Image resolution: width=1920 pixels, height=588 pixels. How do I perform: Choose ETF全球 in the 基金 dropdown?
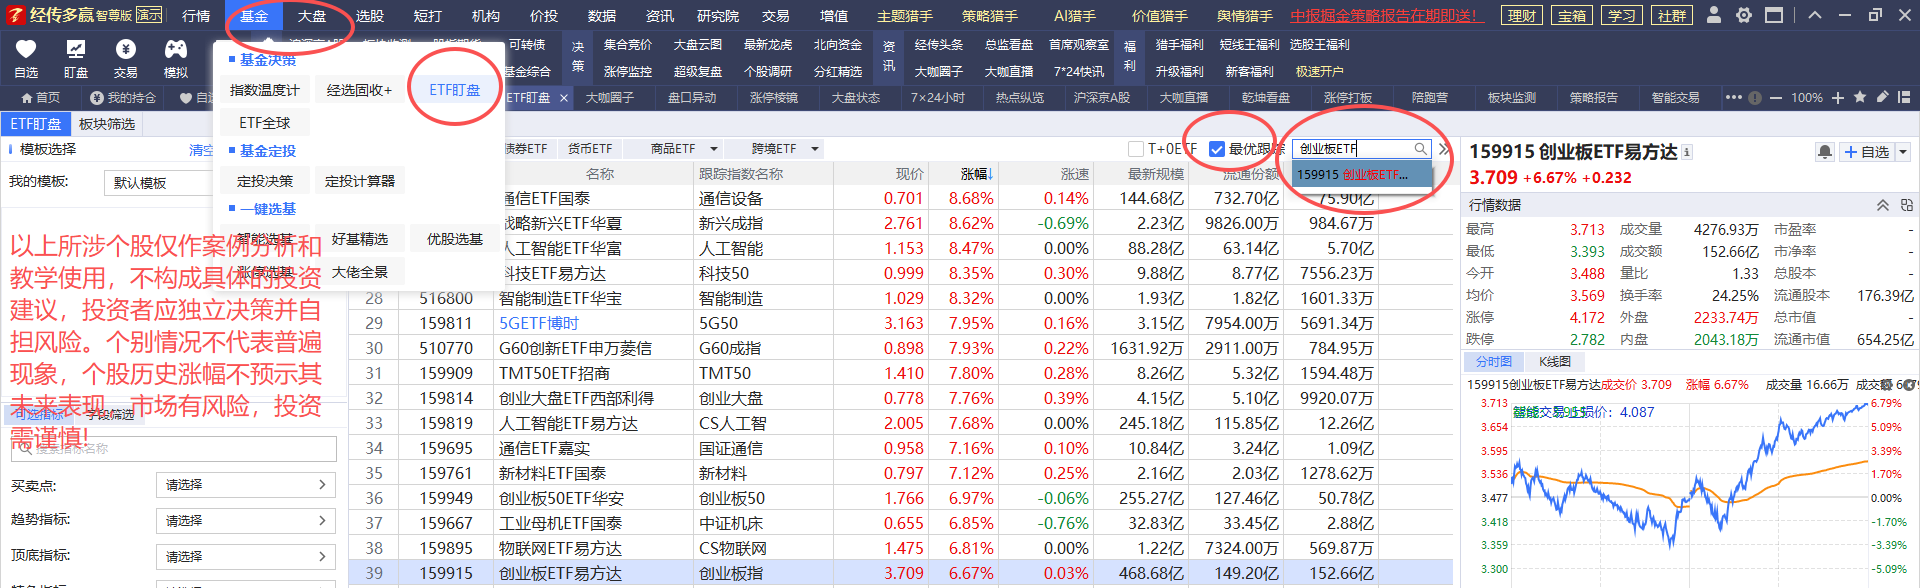(265, 123)
